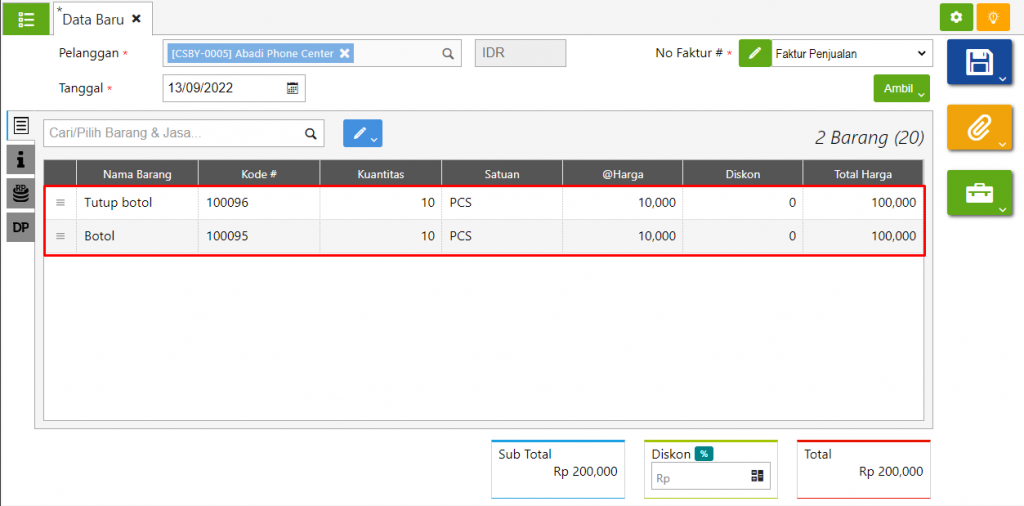This screenshot has height=506, width=1024.
Task: Click the Total Rp 200,000 box
Action: coord(863,469)
